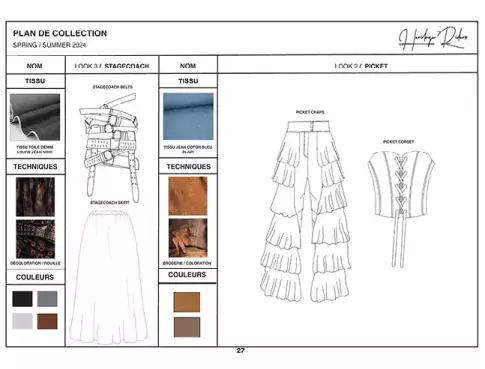Pick the light silver color swatch
The width and height of the screenshot is (485, 369).
point(22,321)
